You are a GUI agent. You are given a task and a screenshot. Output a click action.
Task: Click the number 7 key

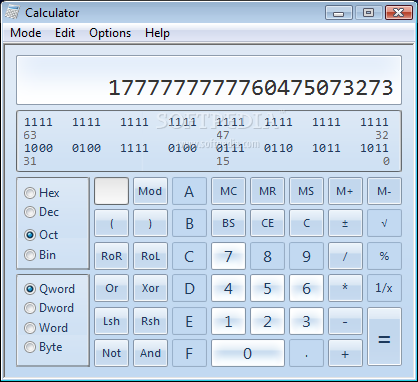pos(228,256)
